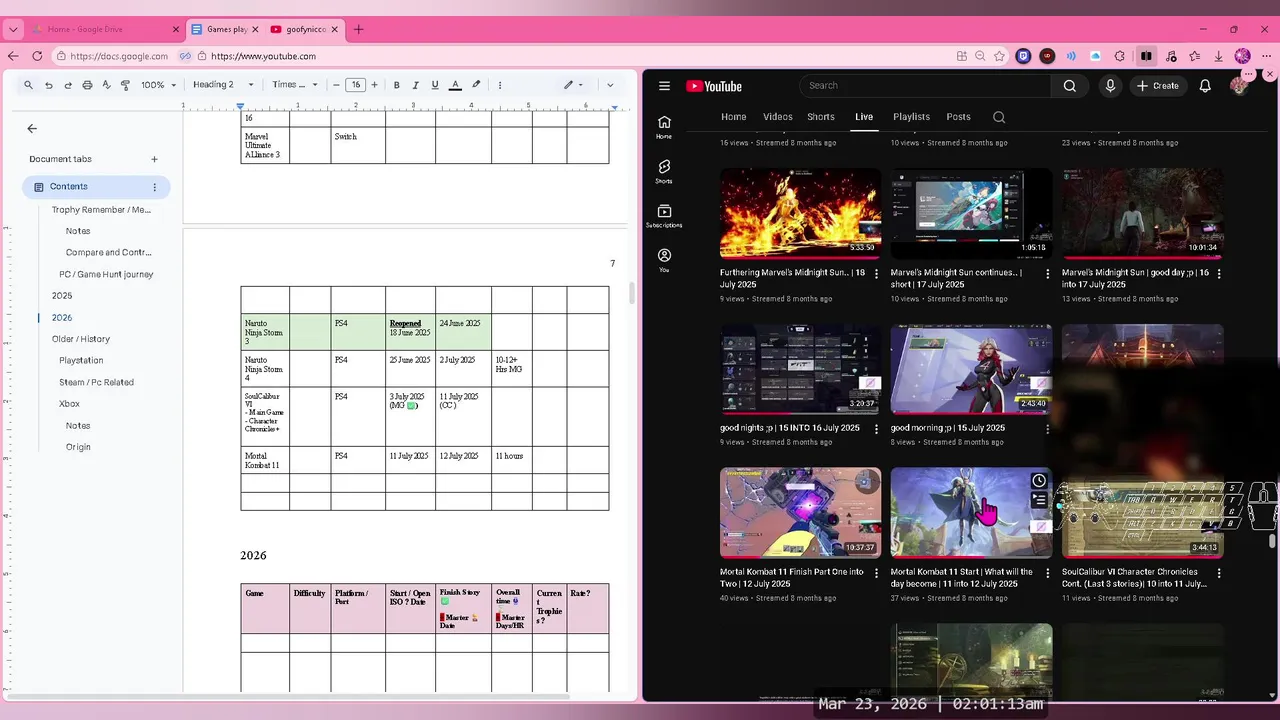Go to 2026 heading in outline

[x=62, y=318]
